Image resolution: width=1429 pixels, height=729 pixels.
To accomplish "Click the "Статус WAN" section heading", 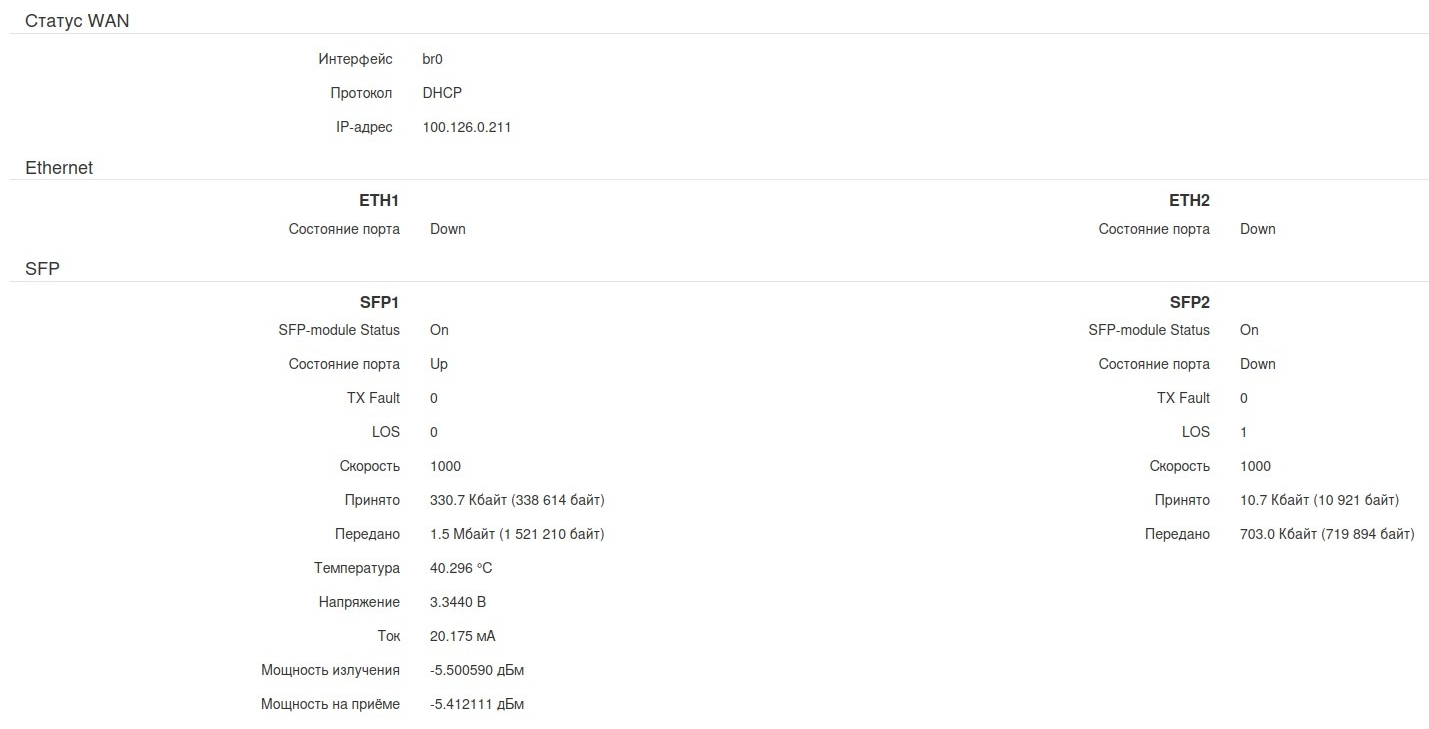I will pyautogui.click(x=77, y=20).
